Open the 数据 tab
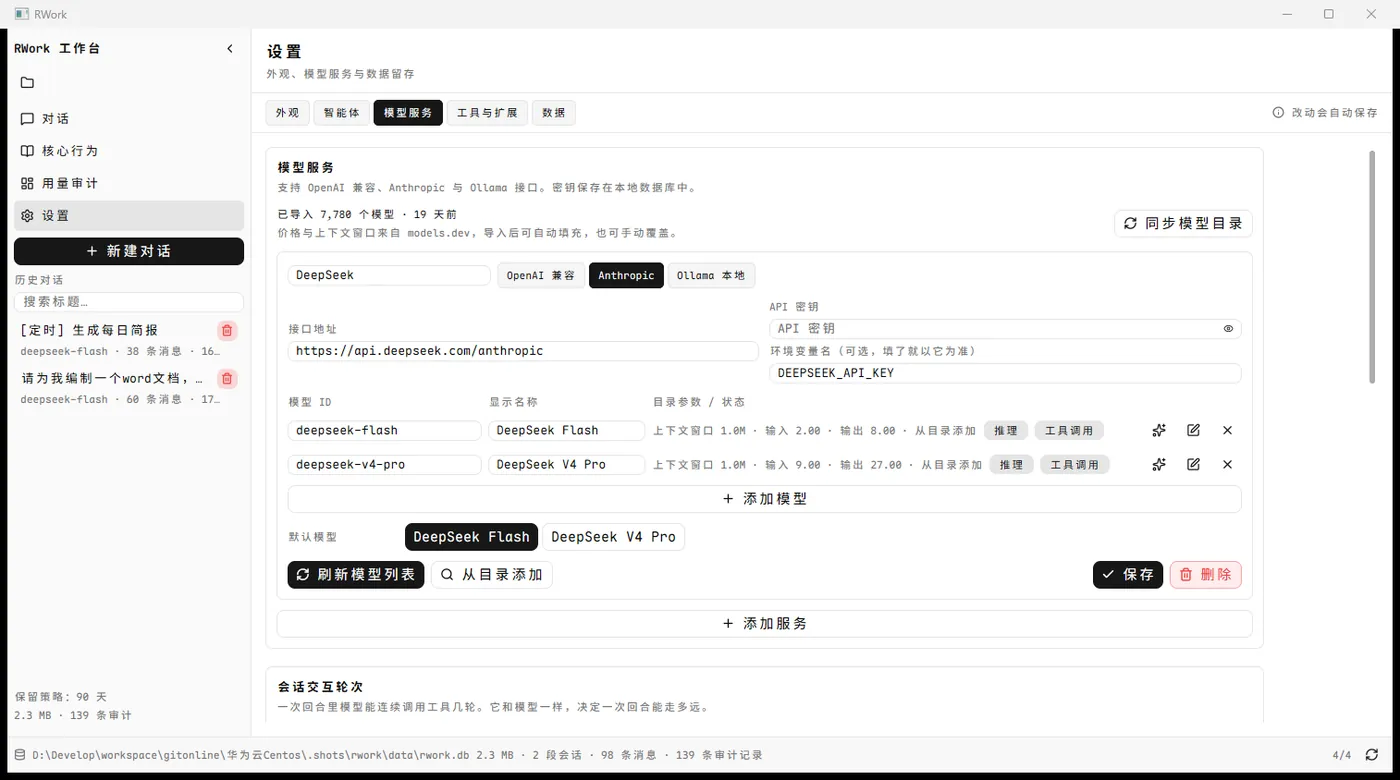Image resolution: width=1400 pixels, height=780 pixels. click(x=553, y=113)
